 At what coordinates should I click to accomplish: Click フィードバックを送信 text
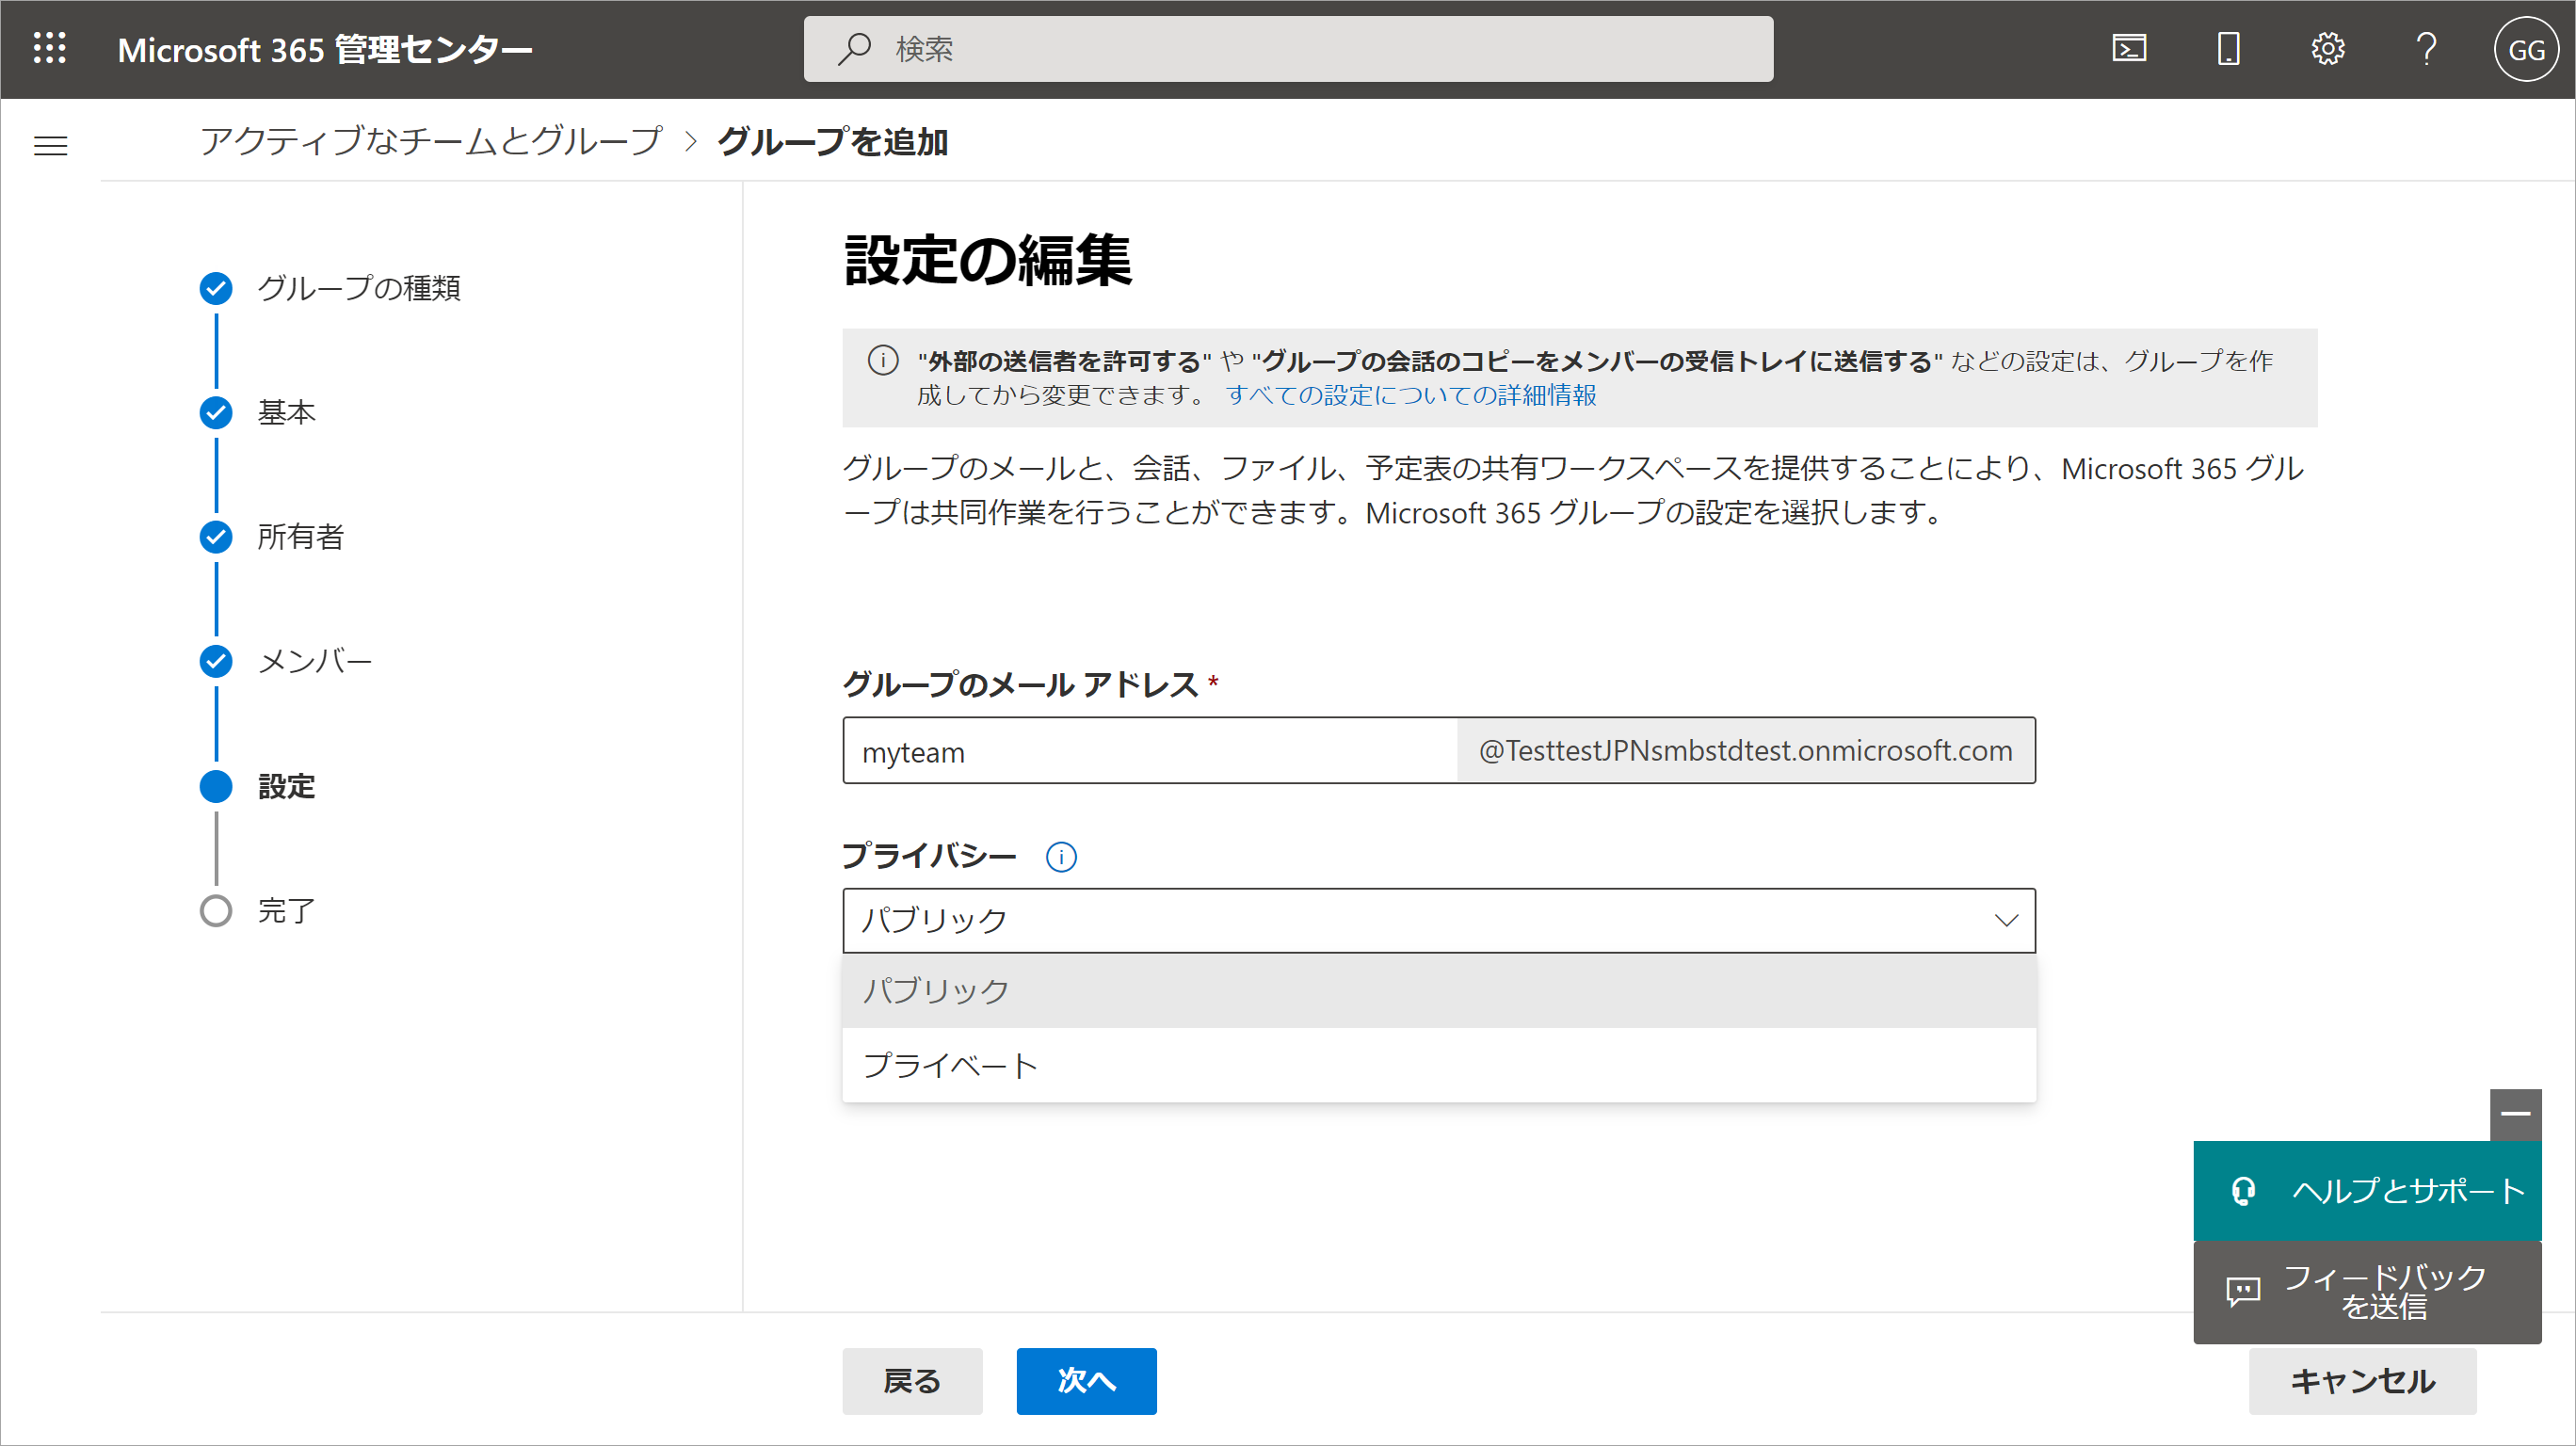click(2384, 1291)
